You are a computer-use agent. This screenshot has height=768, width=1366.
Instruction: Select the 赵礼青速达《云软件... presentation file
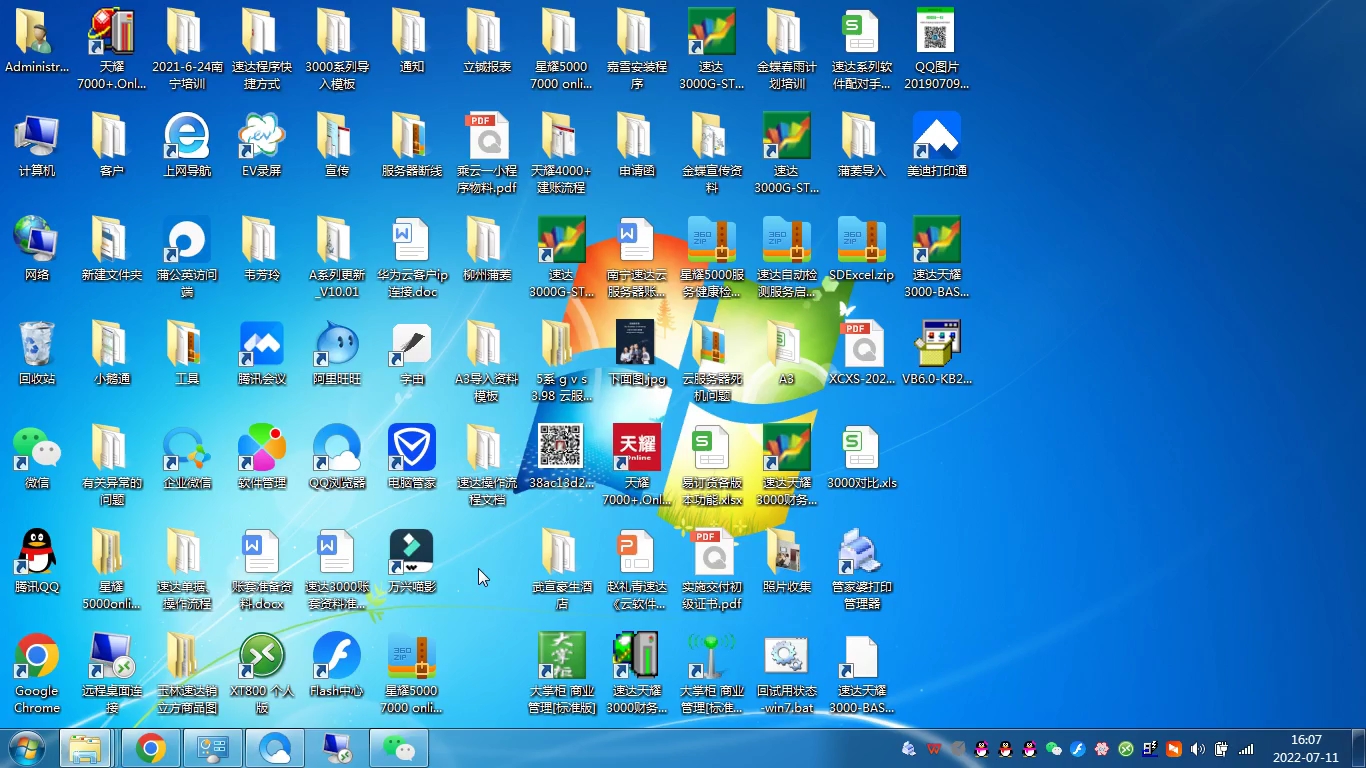tap(637, 569)
